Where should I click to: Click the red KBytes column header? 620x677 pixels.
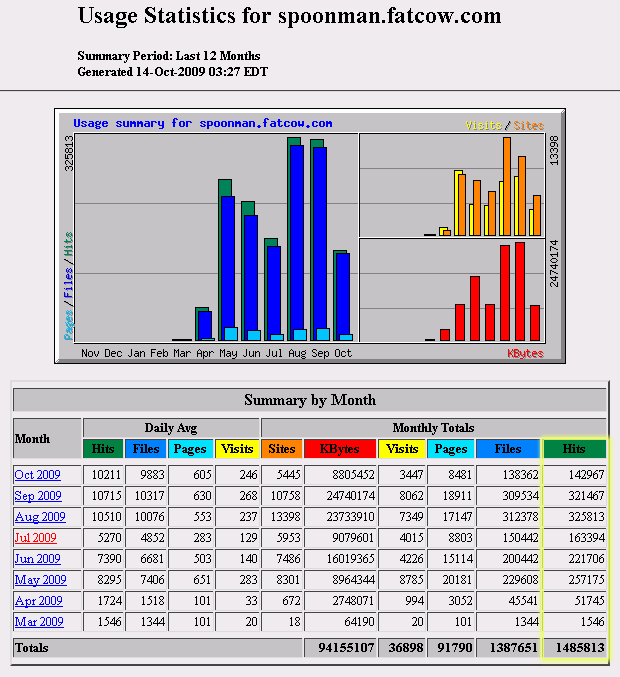click(341, 449)
